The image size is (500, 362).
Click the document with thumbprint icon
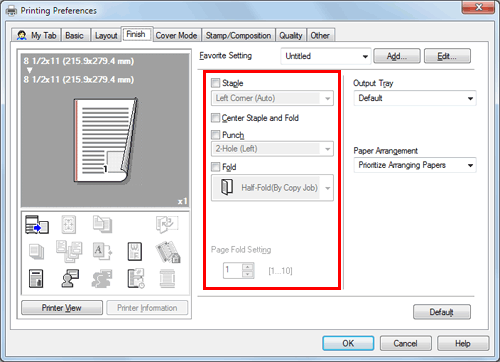pos(36,278)
